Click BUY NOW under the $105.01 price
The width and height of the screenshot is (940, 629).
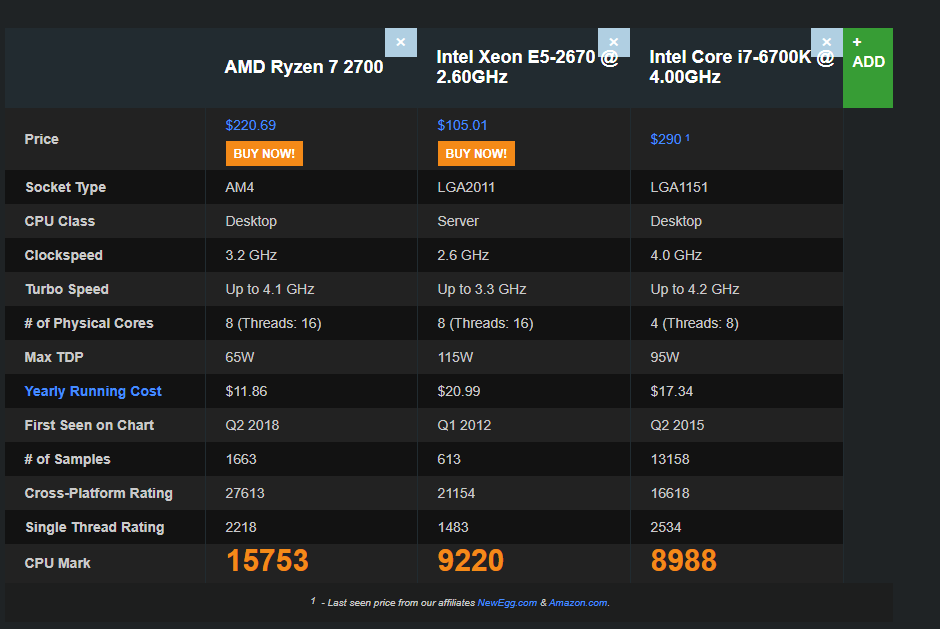476,154
